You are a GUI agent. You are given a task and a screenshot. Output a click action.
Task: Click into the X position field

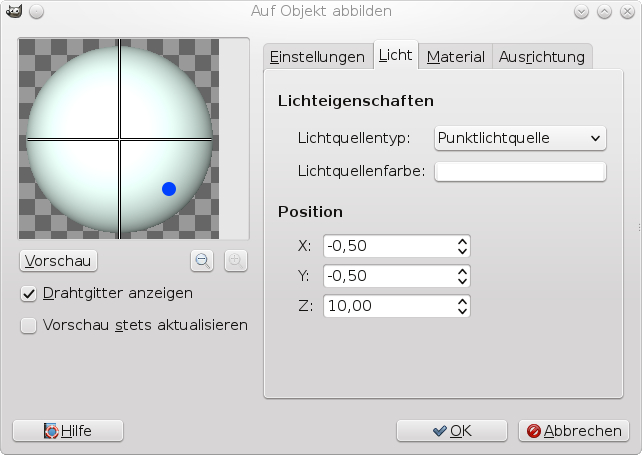pos(389,246)
